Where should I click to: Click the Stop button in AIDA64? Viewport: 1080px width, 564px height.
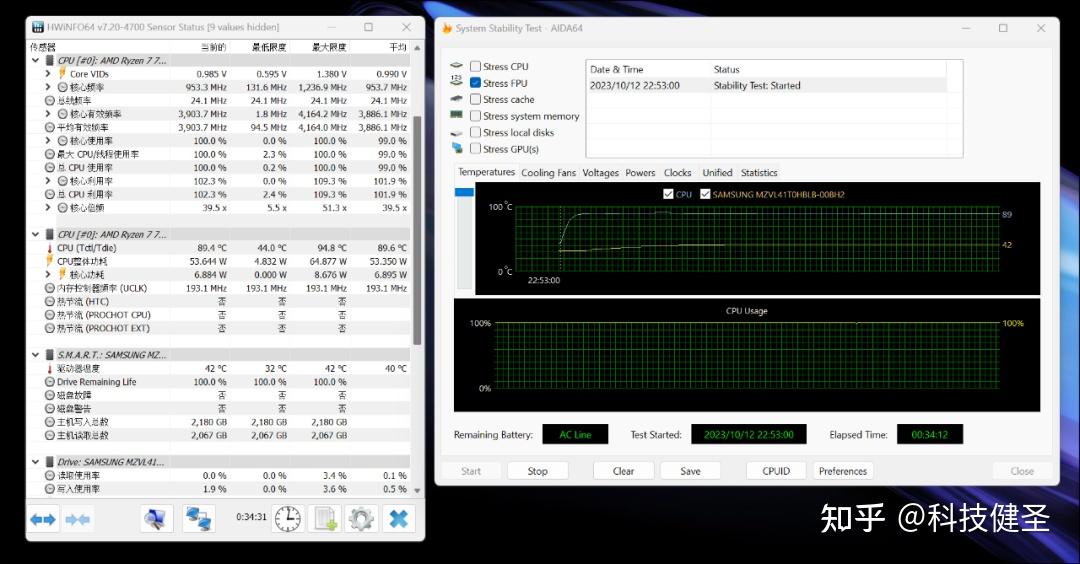(x=537, y=471)
